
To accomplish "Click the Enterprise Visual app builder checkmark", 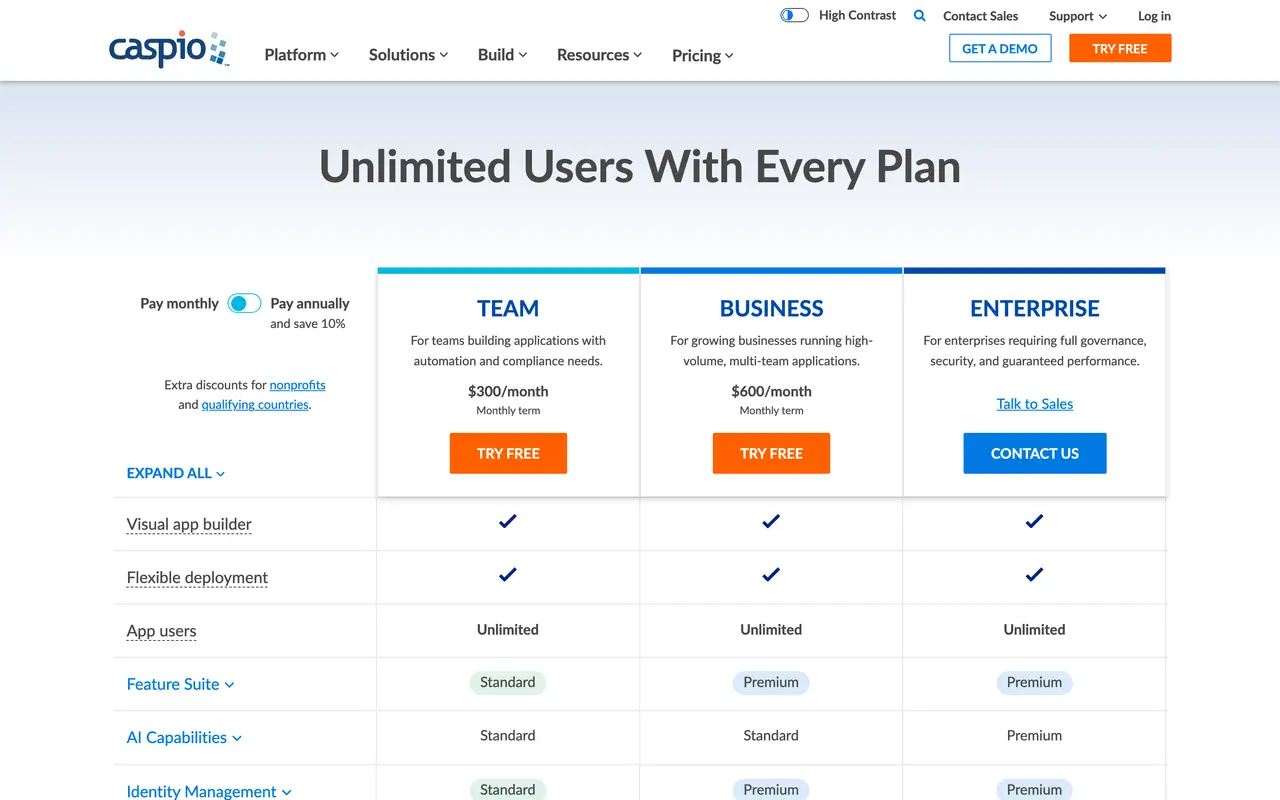I will click(1035, 521).
